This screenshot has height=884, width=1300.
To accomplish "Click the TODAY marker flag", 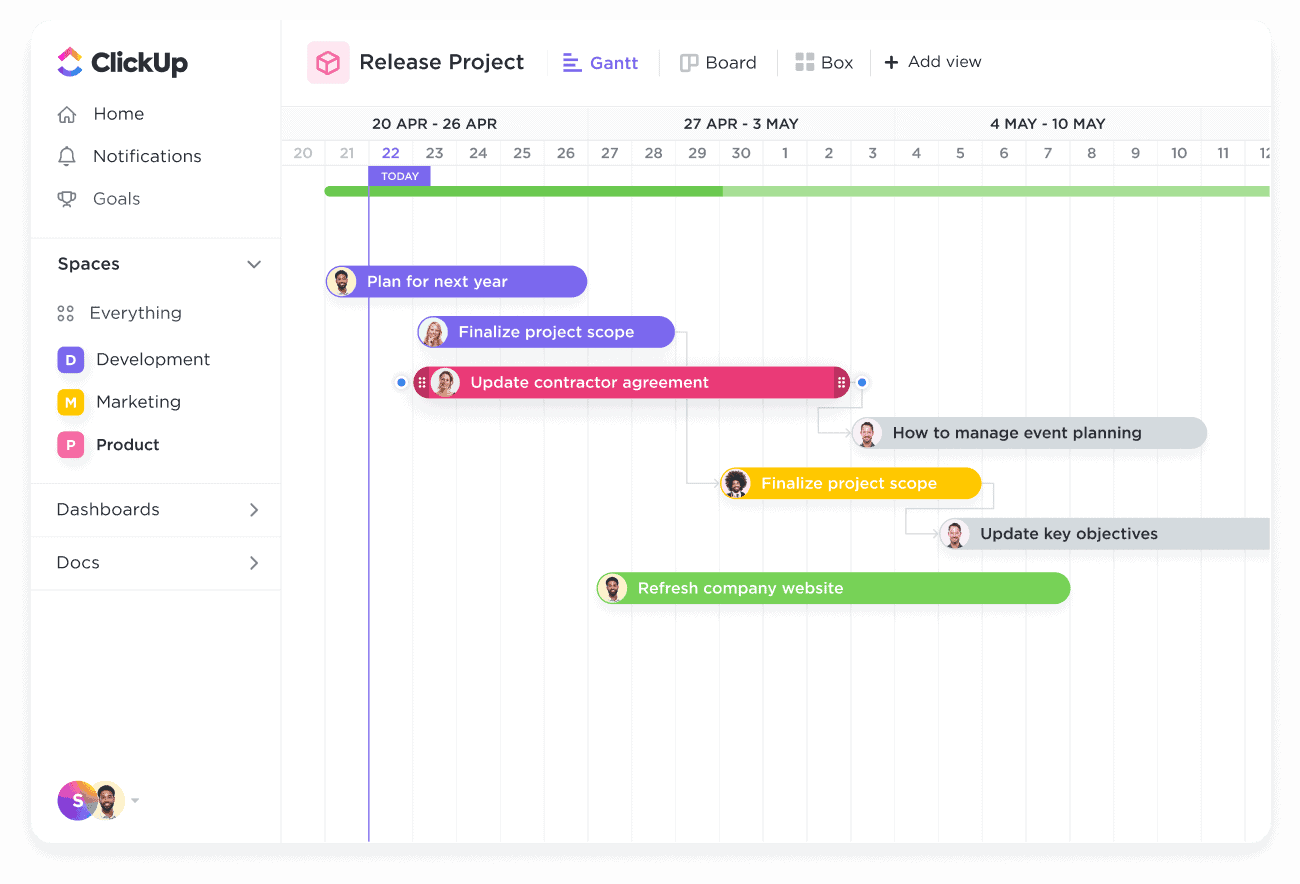I will click(x=399, y=175).
